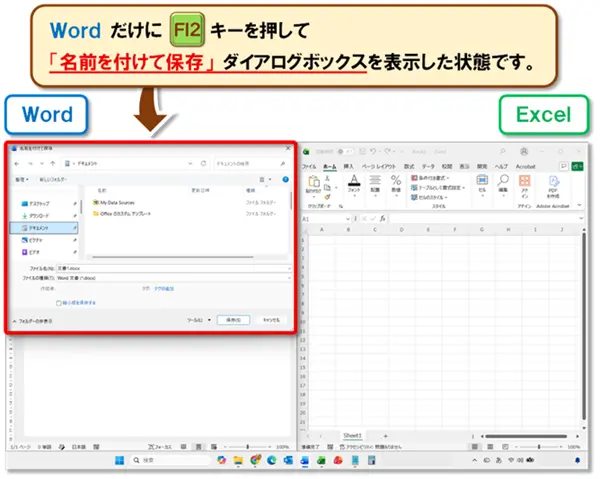Image resolution: width=600 pixels, height=479 pixels.
Task: Click タグの追加 link in dialog
Action: click(x=164, y=289)
